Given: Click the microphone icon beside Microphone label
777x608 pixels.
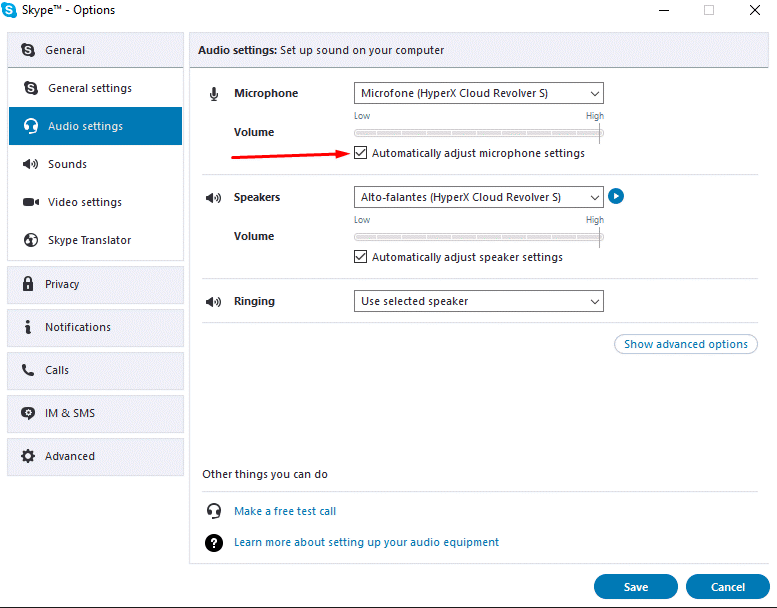Looking at the screenshot, I should pyautogui.click(x=214, y=94).
